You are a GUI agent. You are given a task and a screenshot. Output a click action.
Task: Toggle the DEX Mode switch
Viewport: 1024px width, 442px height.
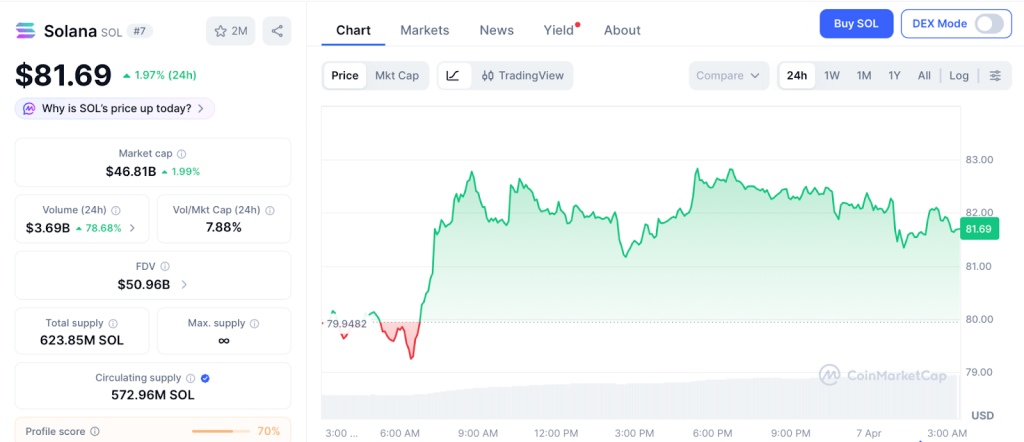[x=988, y=23]
